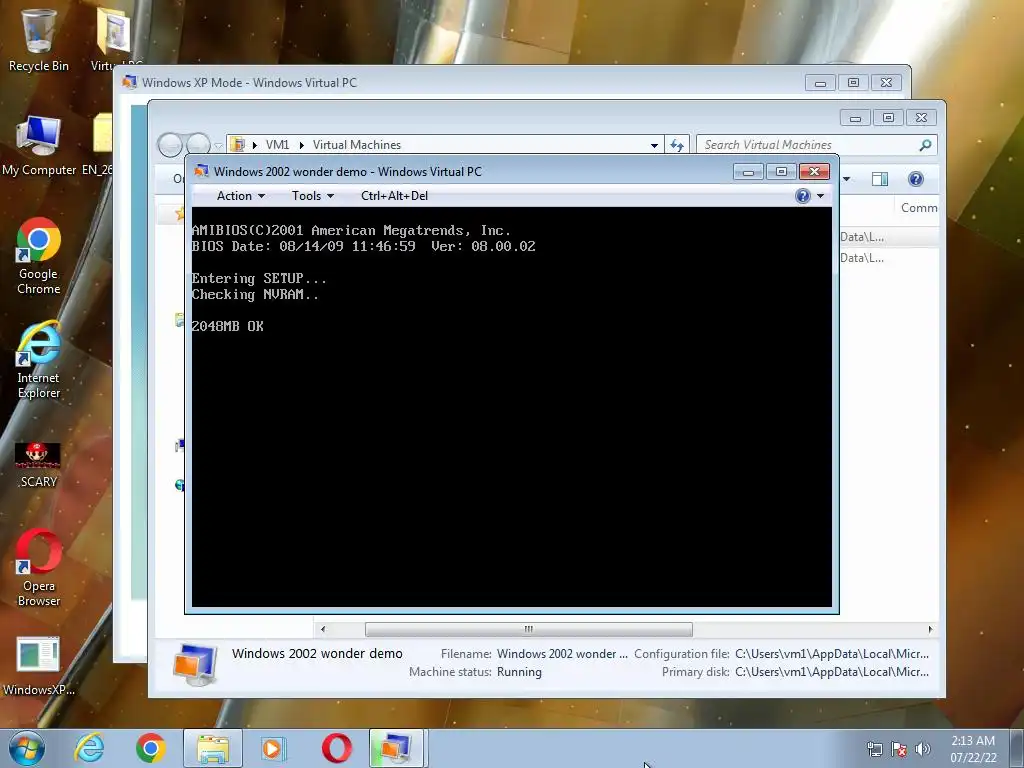The width and height of the screenshot is (1024, 768).
Task: Minimize the Windows 2002 wonder demo window
Action: point(748,172)
